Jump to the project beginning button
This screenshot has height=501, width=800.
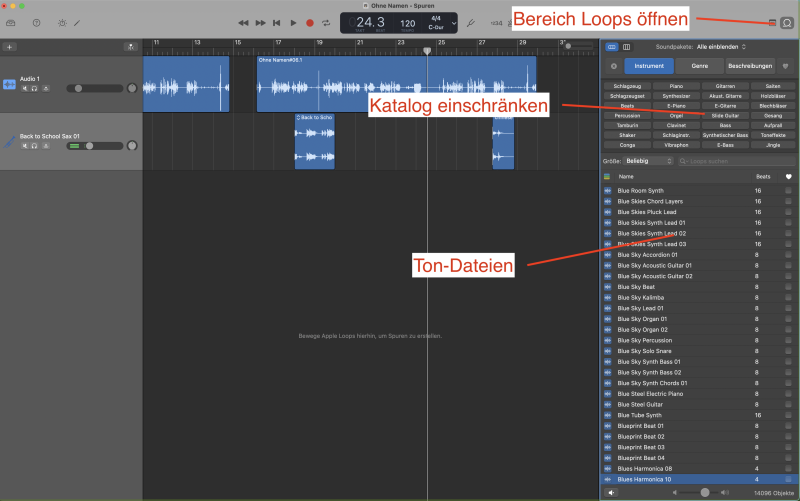(x=277, y=23)
